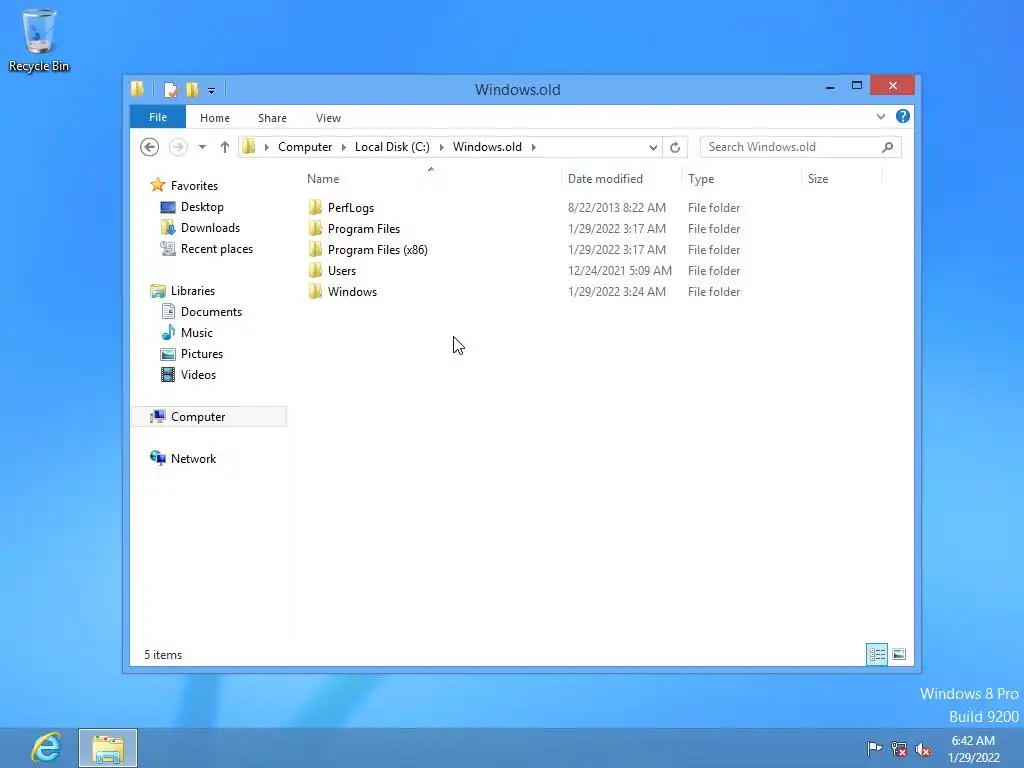
Task: Click the Program Files (x86) name text
Action: (x=377, y=249)
